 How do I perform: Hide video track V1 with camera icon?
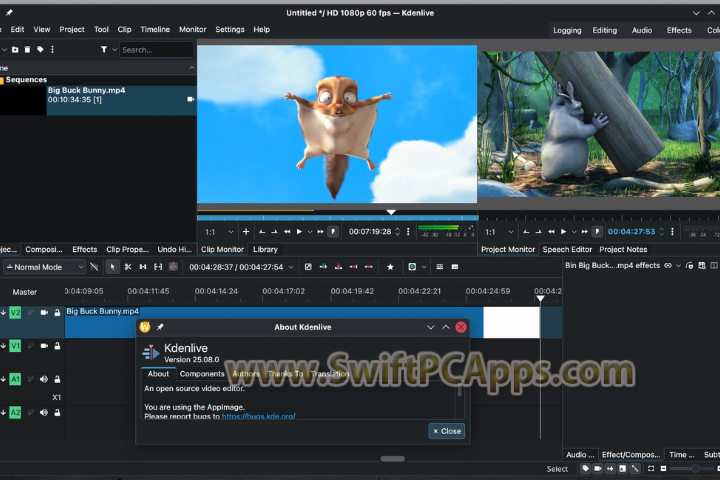tap(44, 346)
